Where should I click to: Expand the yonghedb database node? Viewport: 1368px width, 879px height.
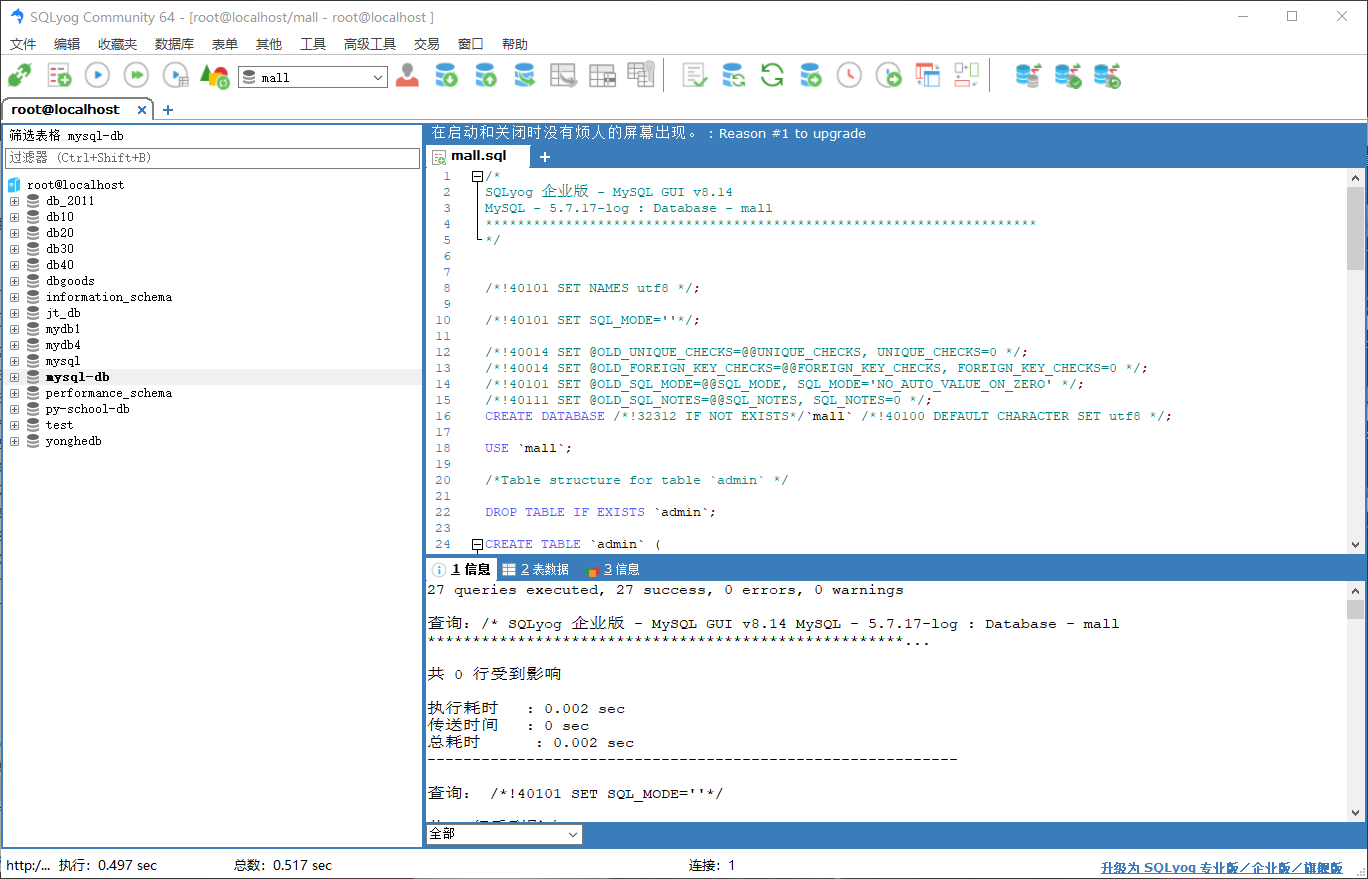tap(14, 441)
